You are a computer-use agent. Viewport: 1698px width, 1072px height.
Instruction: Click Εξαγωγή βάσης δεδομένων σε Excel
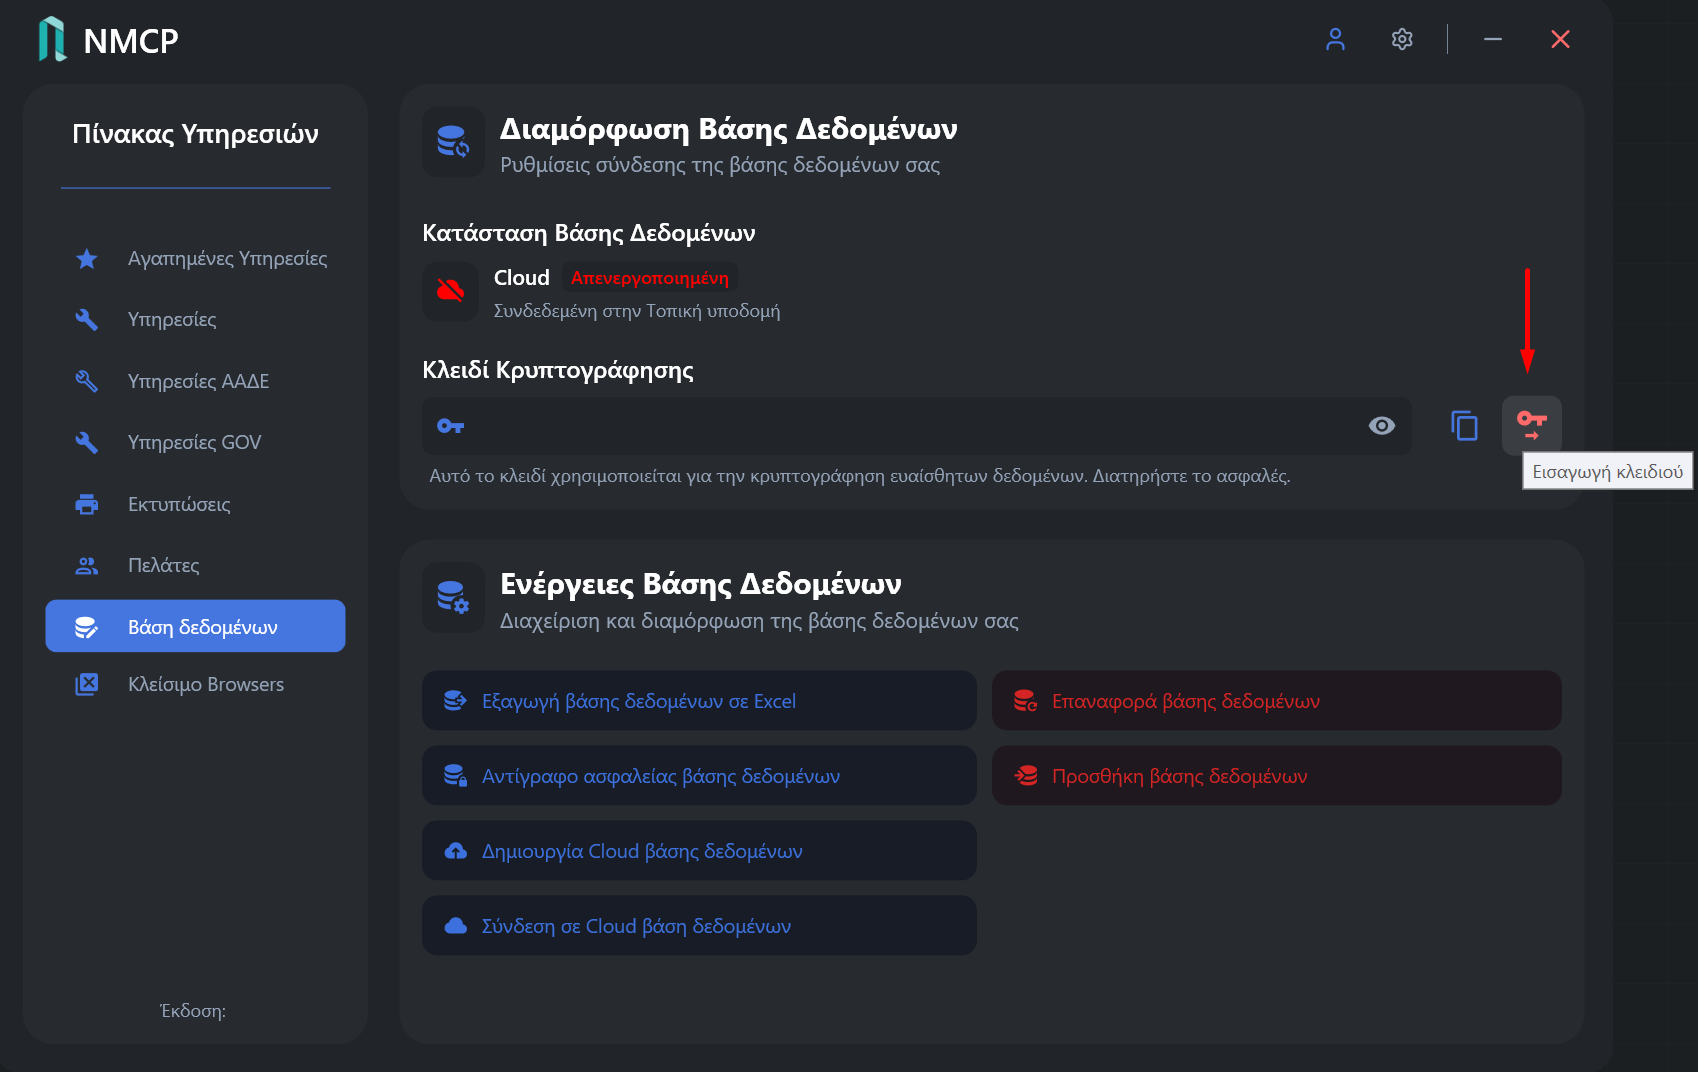[699, 701]
